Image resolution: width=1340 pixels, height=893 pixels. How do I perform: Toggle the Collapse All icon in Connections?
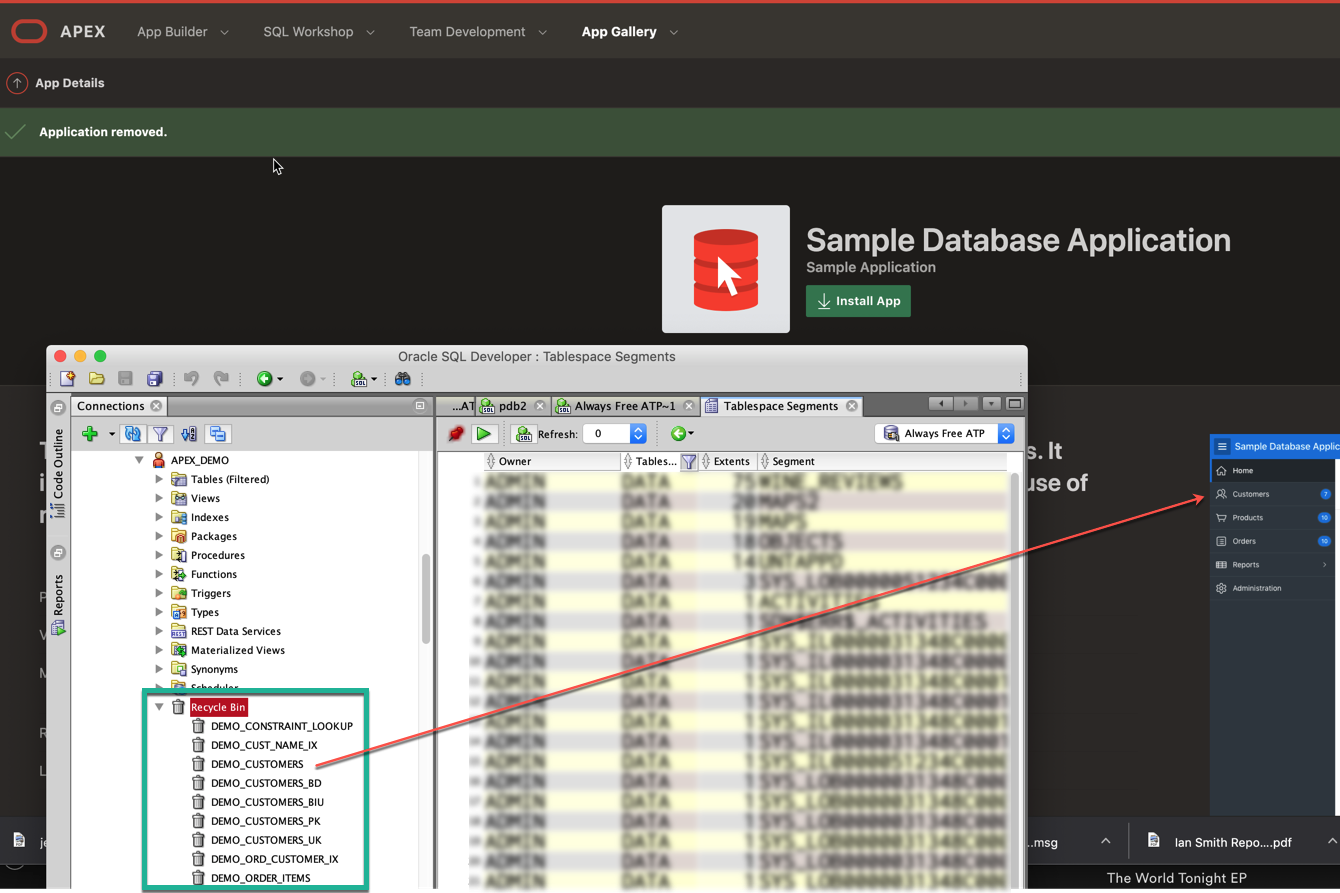click(x=218, y=434)
